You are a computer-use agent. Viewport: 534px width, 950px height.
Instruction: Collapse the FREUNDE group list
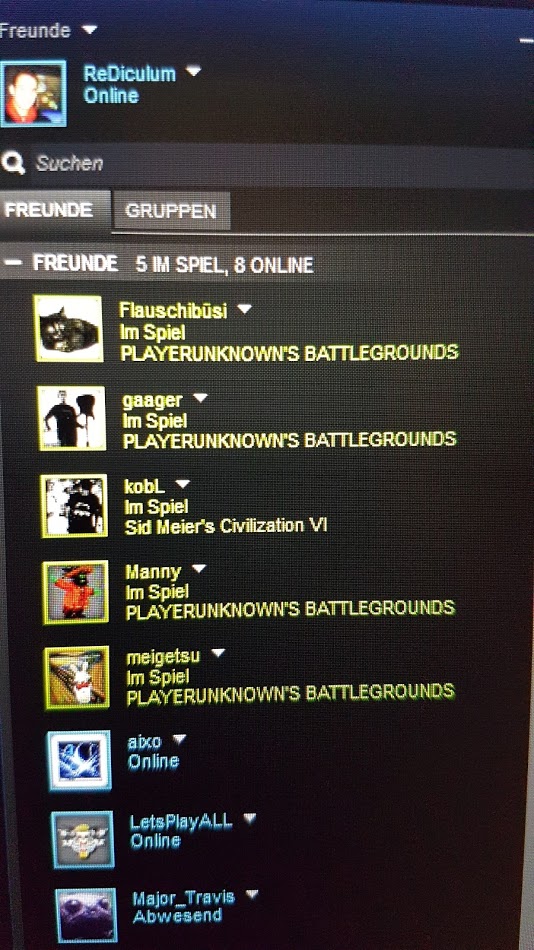[15, 262]
